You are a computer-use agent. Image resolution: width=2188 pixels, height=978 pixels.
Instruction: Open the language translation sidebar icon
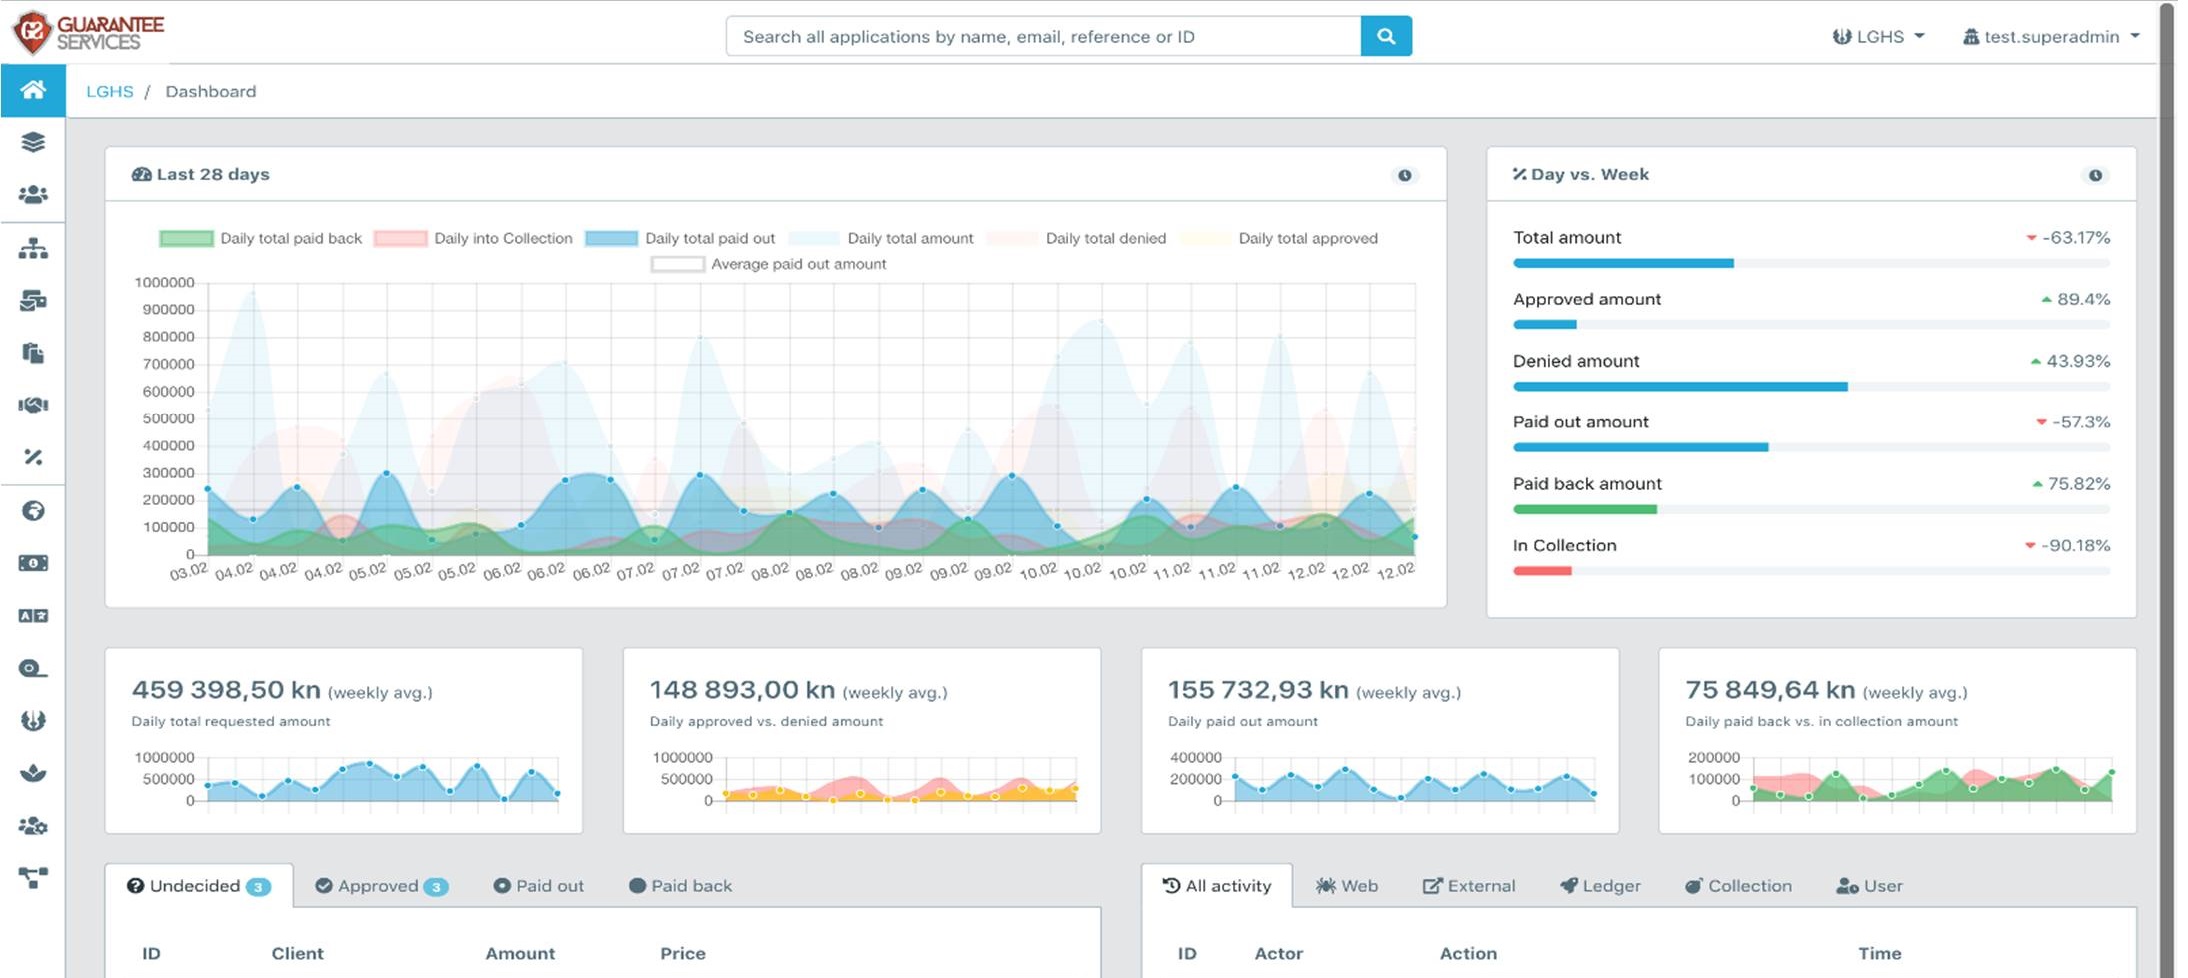[33, 616]
